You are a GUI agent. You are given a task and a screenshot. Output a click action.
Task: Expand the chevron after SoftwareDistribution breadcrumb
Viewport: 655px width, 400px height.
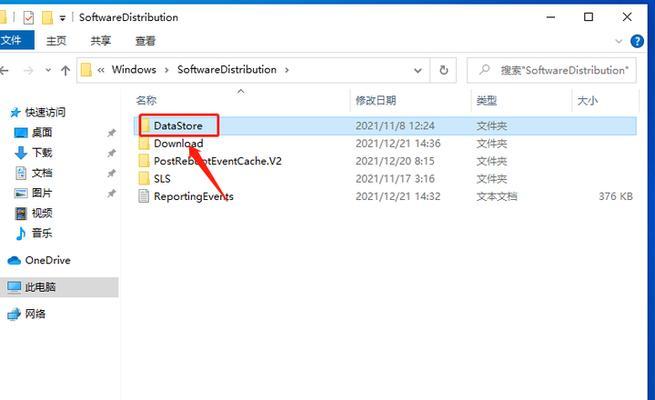pyautogui.click(x=287, y=70)
